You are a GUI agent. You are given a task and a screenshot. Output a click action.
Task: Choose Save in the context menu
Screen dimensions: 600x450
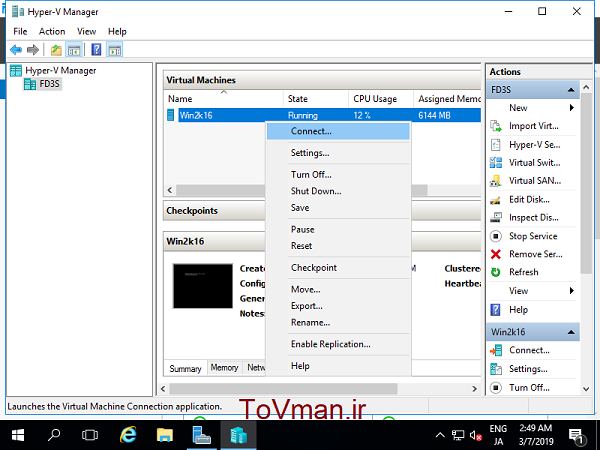coord(338,207)
